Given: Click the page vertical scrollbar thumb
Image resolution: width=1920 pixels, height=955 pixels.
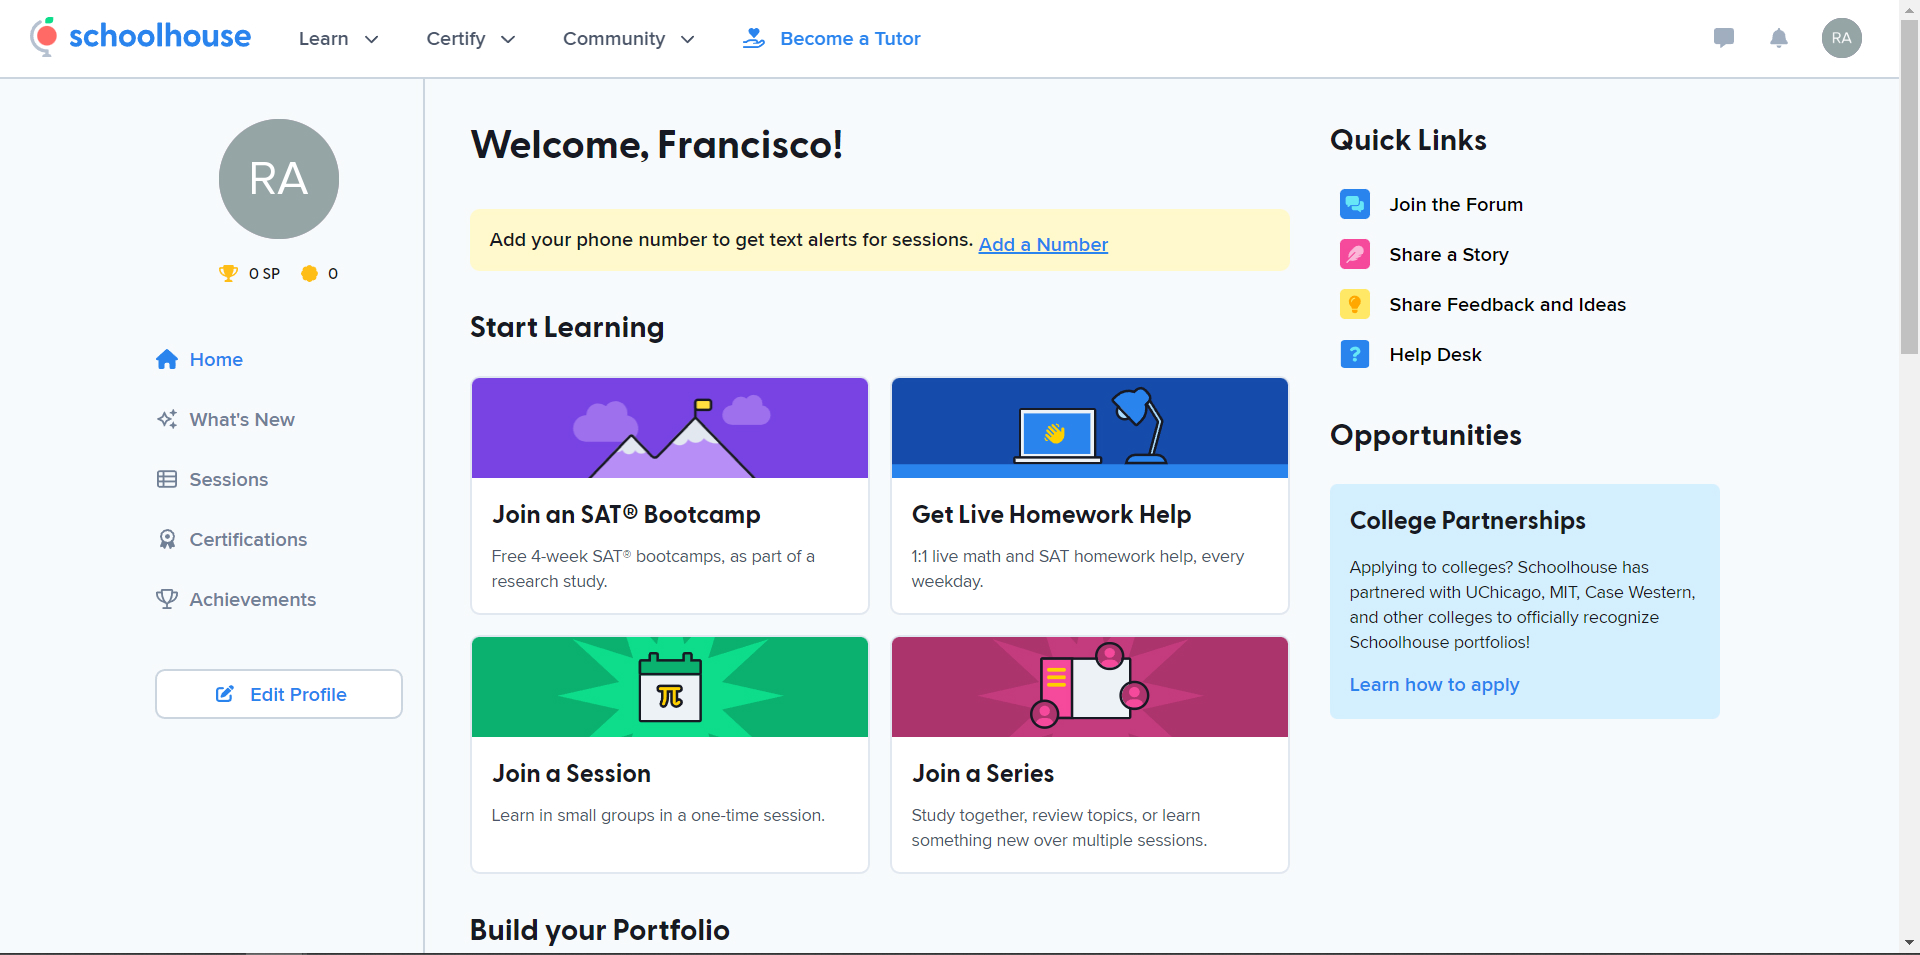Looking at the screenshot, I should click(x=1910, y=188).
